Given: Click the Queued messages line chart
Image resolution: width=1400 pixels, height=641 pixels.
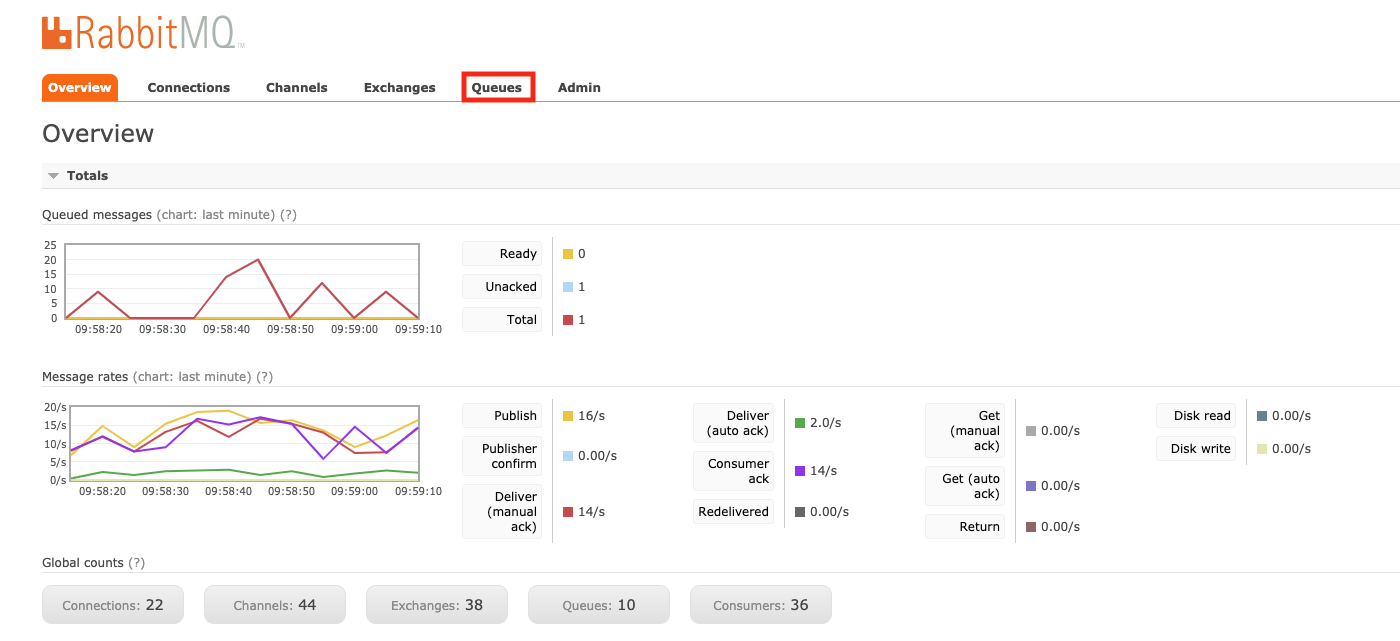Looking at the screenshot, I should click(241, 281).
